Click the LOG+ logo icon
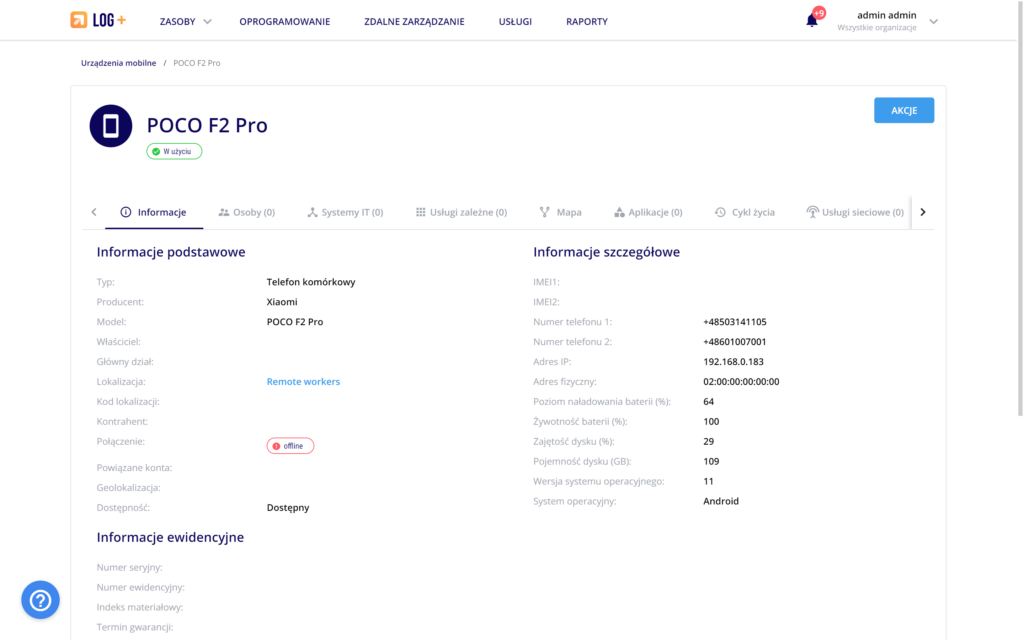The height and width of the screenshot is (640, 1024). tap(78, 20)
